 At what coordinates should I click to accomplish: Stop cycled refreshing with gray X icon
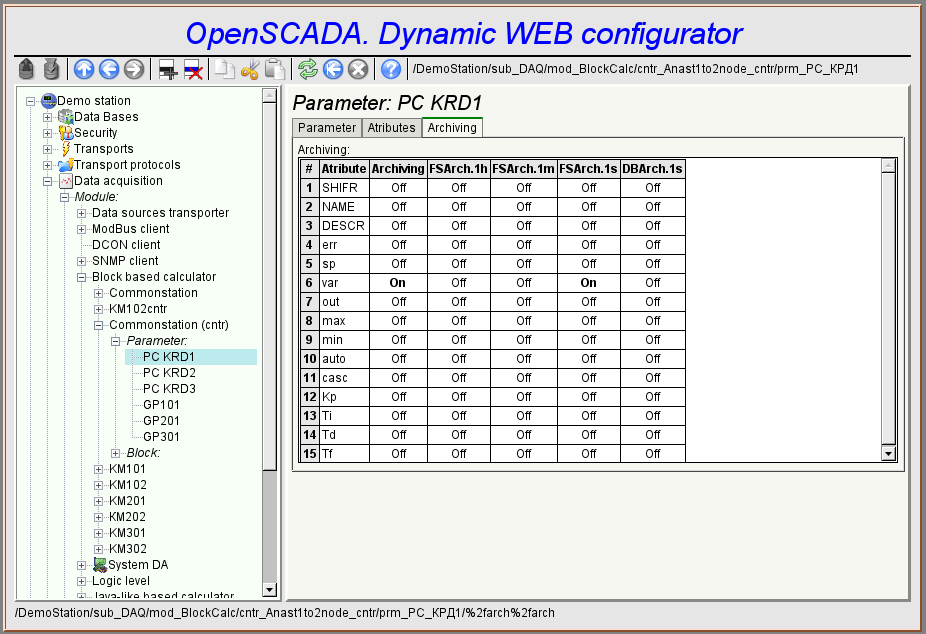[x=358, y=69]
